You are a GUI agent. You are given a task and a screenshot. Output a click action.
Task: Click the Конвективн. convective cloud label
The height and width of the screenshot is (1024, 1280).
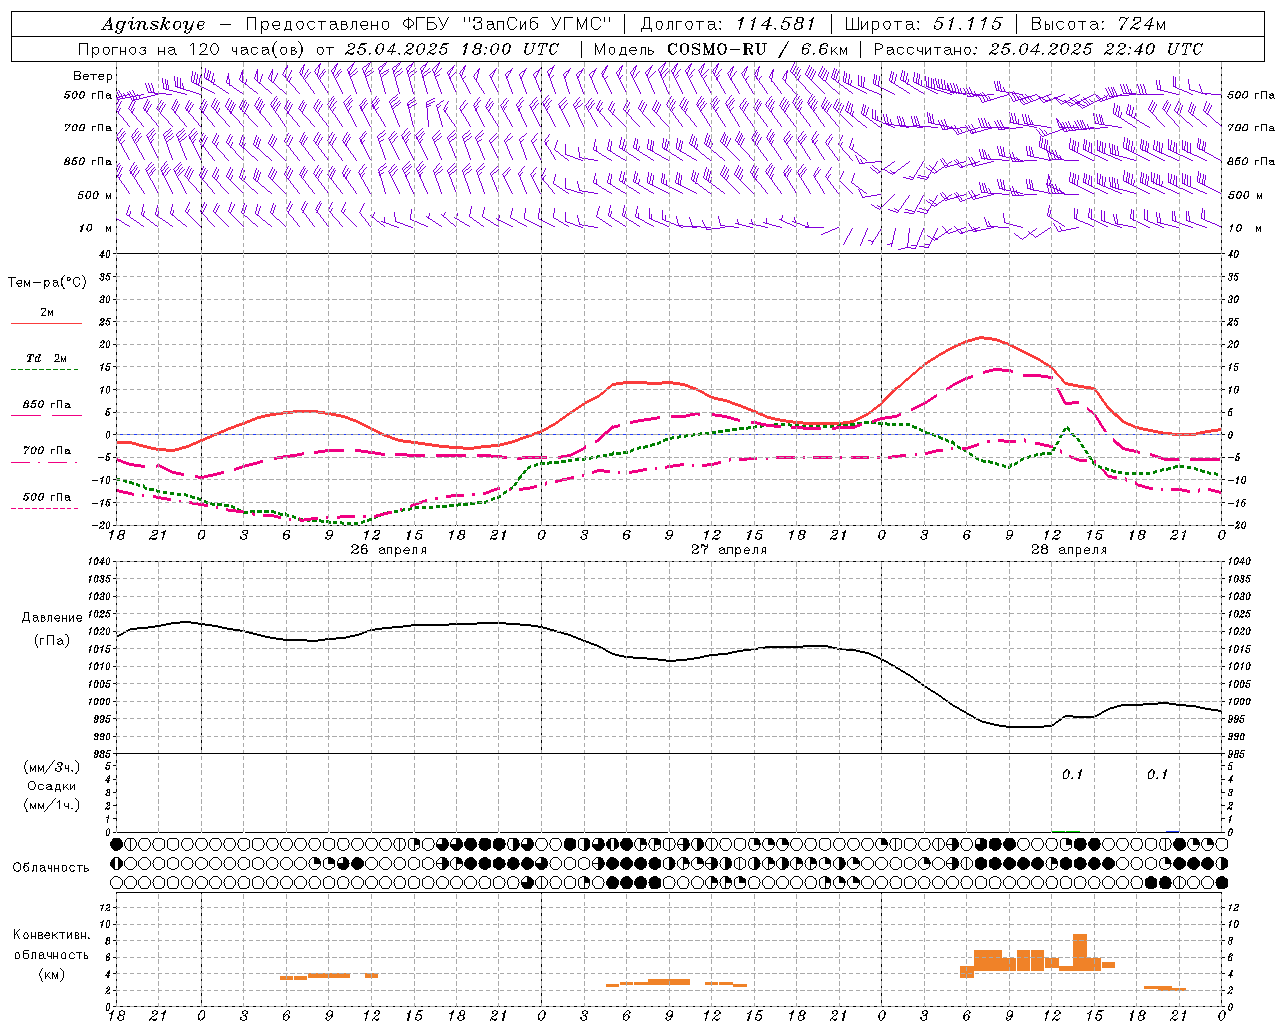click(x=51, y=935)
